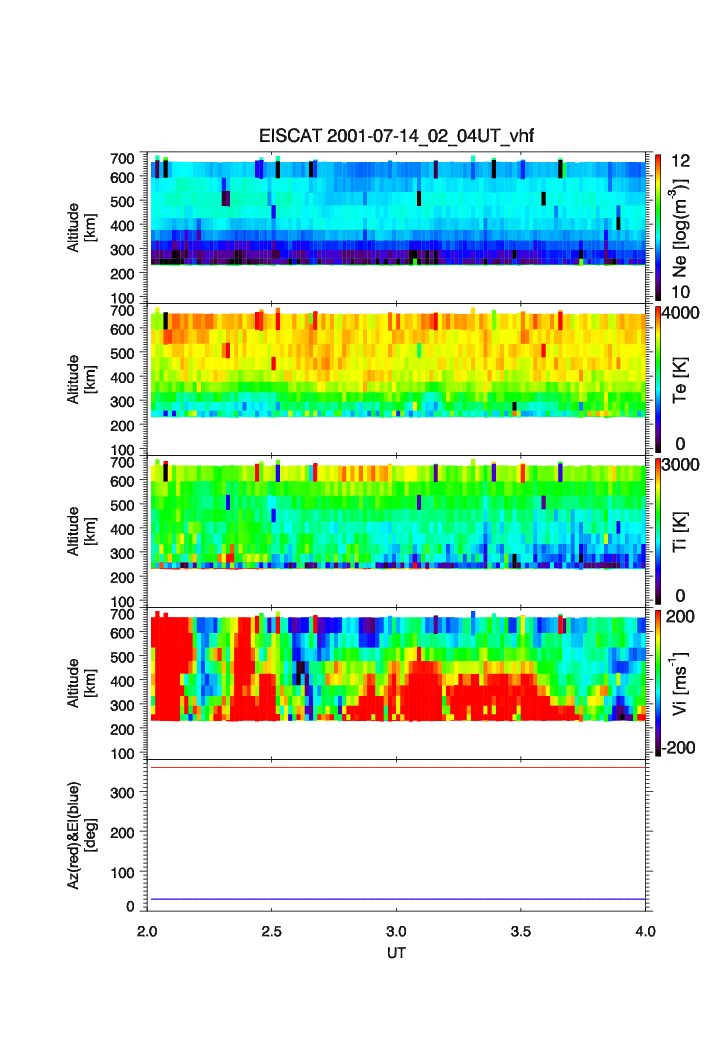
Task: Click the 4000 value on Te colorbar
Action: (x=684, y=312)
